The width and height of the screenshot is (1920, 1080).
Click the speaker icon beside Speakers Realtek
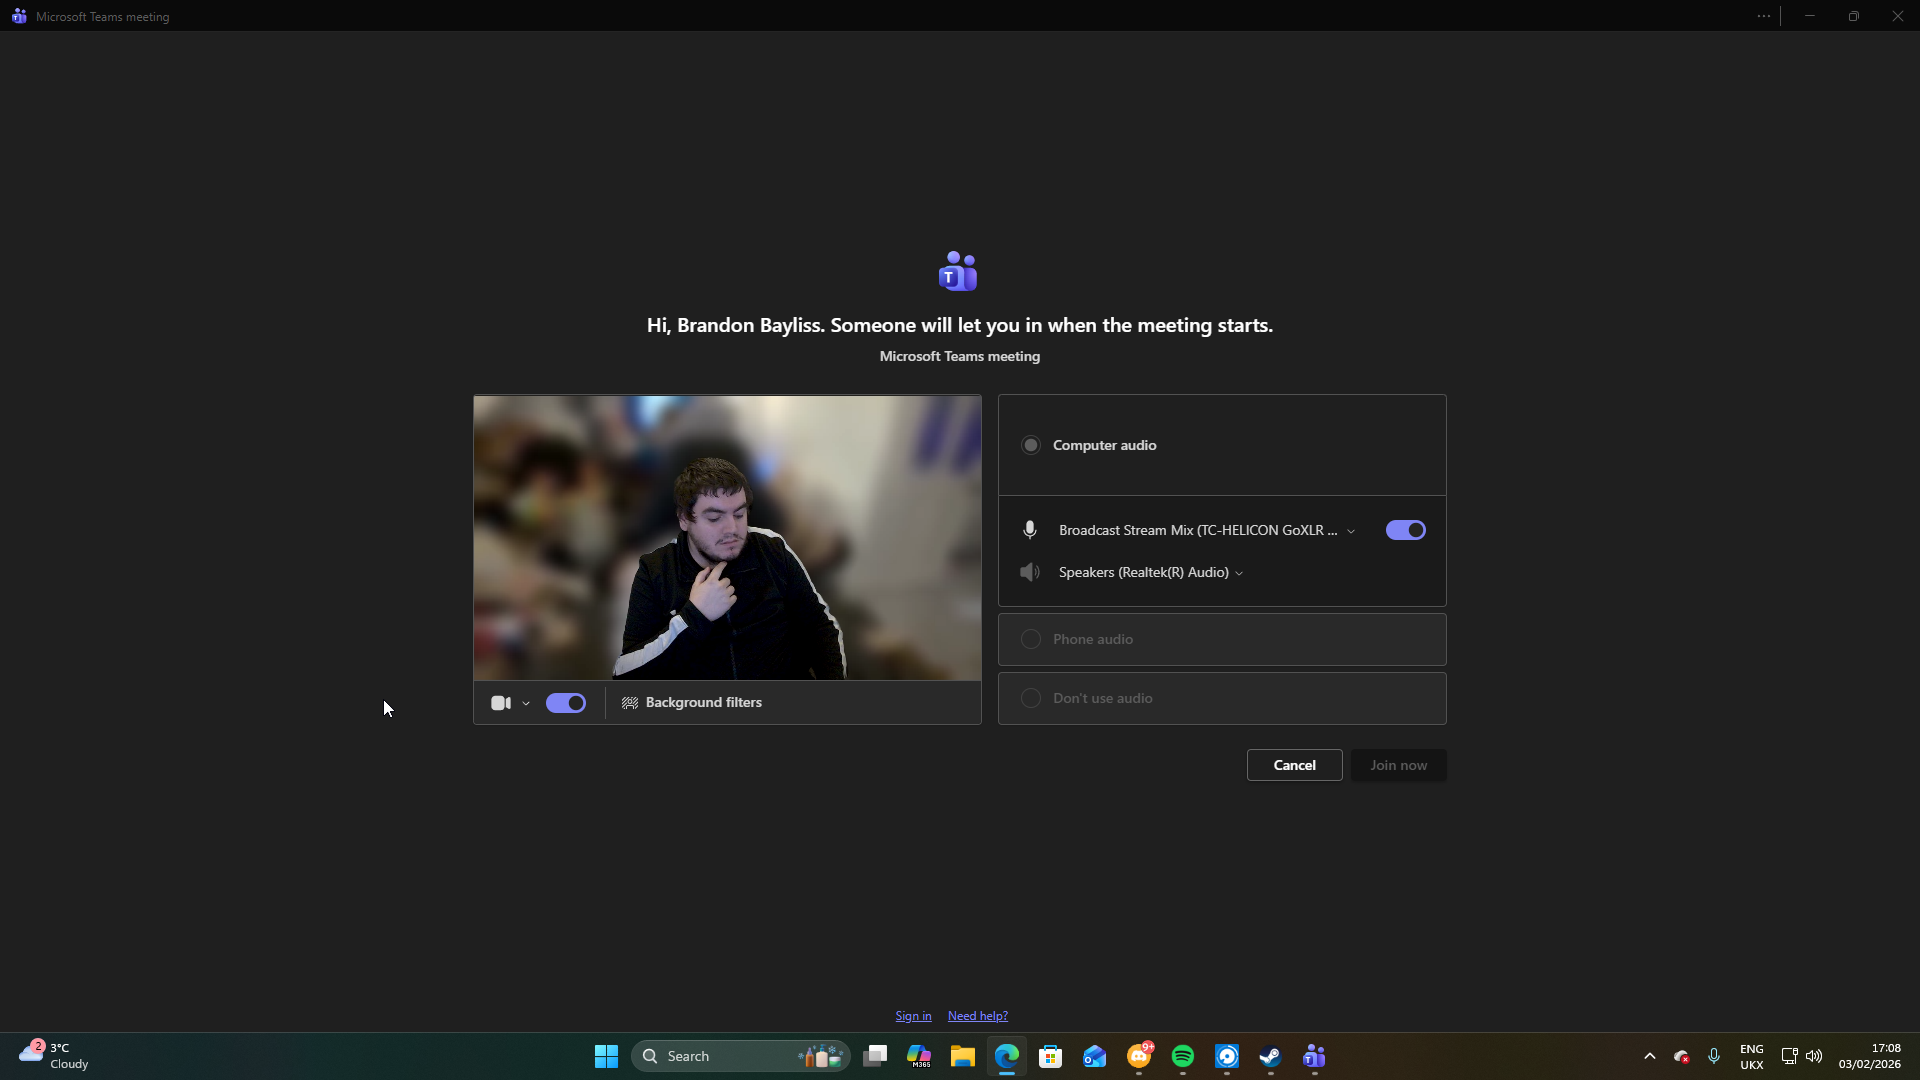pos(1029,572)
